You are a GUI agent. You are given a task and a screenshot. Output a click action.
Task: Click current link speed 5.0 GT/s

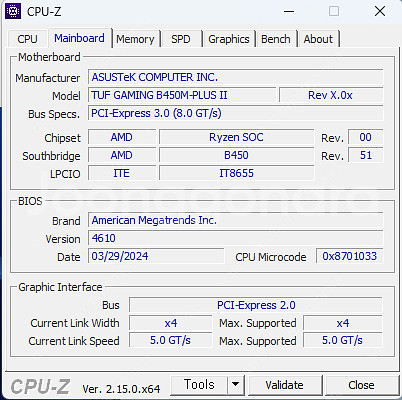[171, 341]
